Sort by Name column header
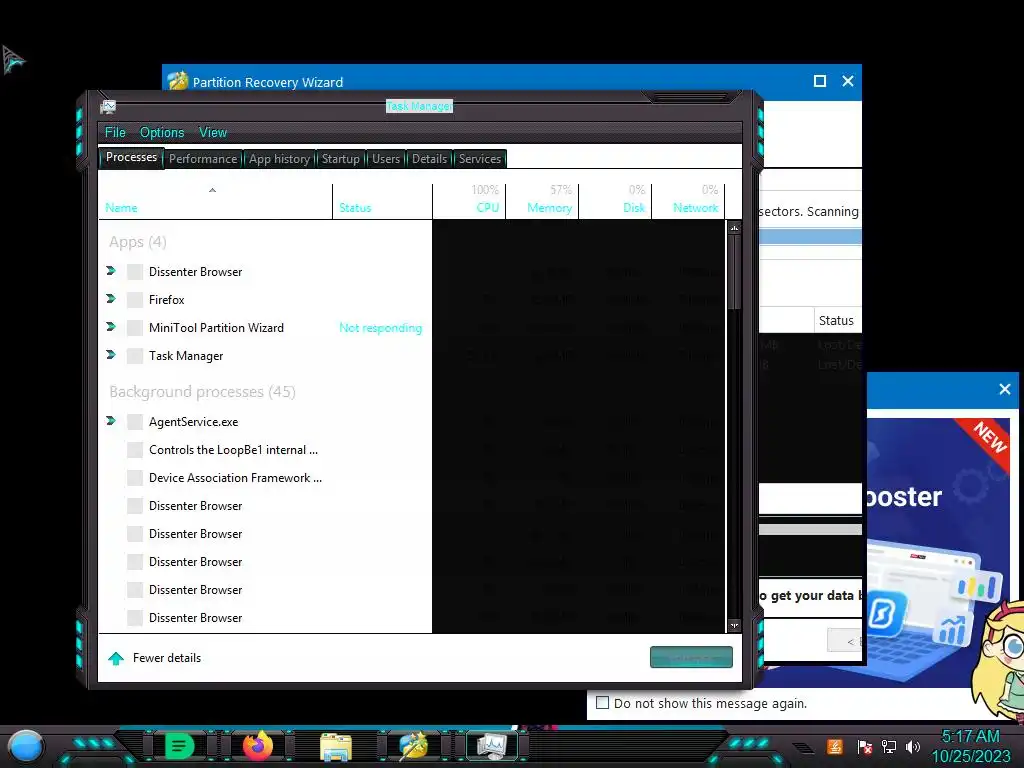This screenshot has height=768, width=1024. point(216,202)
